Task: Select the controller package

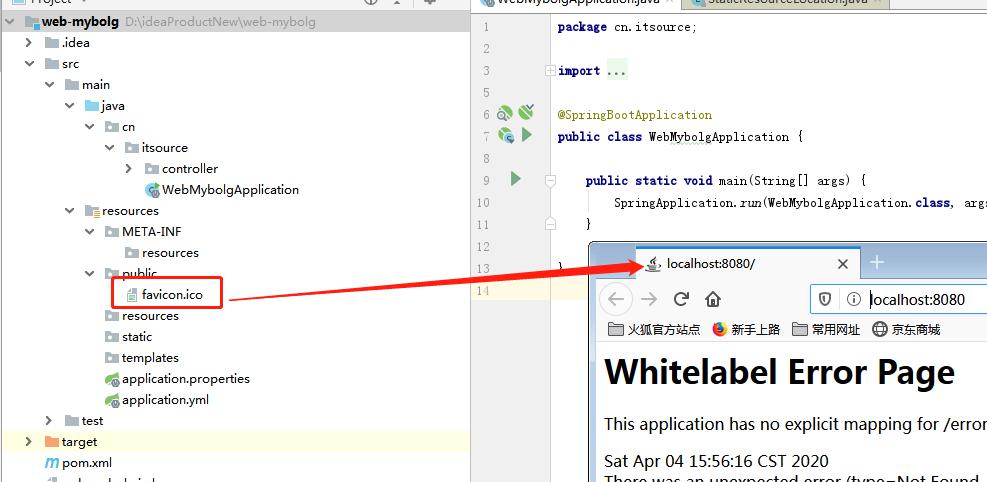Action: click(189, 169)
